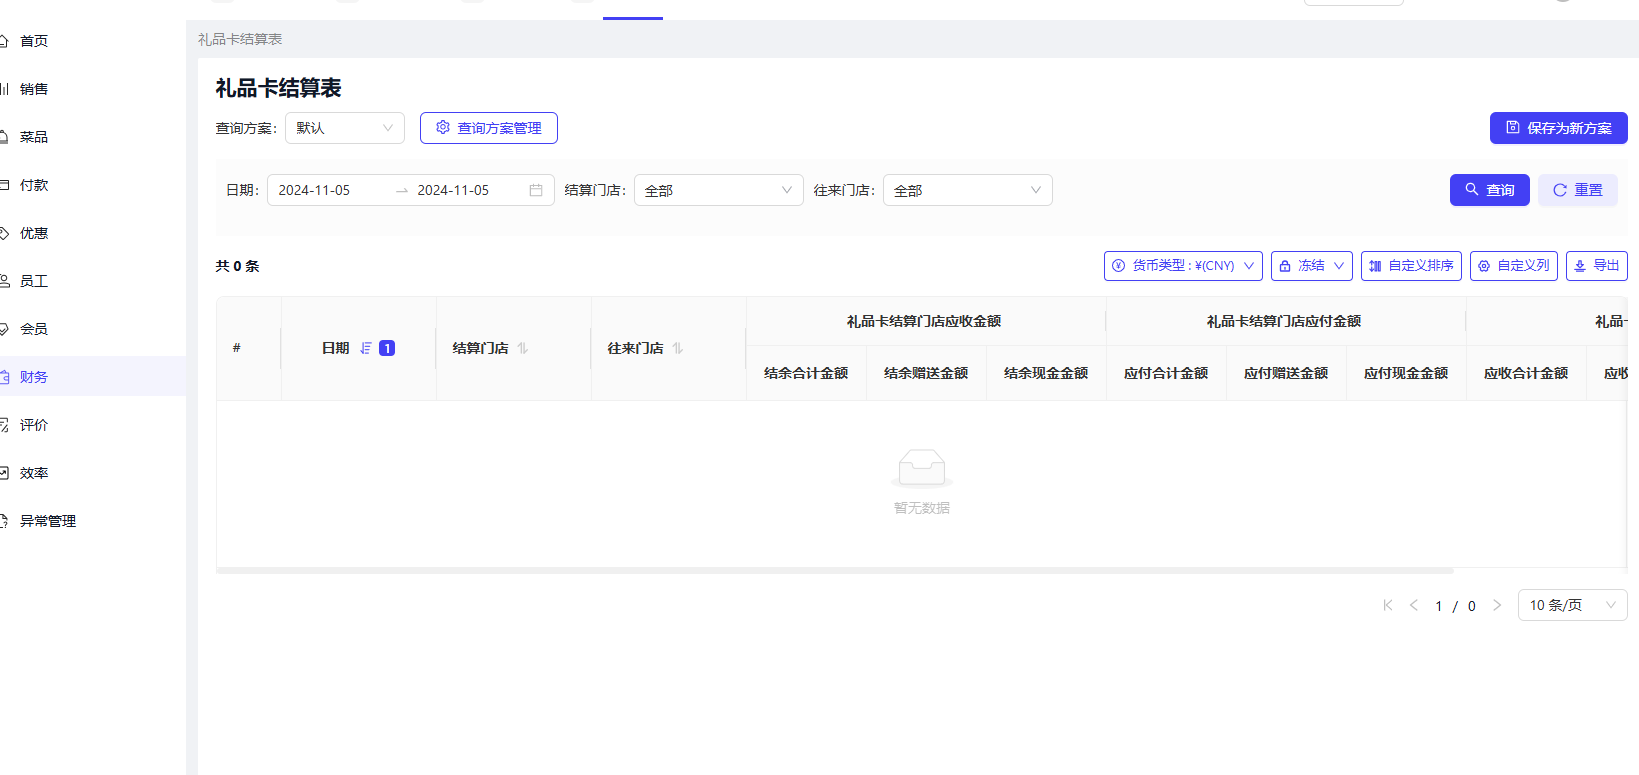The height and width of the screenshot is (775, 1639).
Task: Click 结余赠送金额 column header
Action: click(926, 373)
